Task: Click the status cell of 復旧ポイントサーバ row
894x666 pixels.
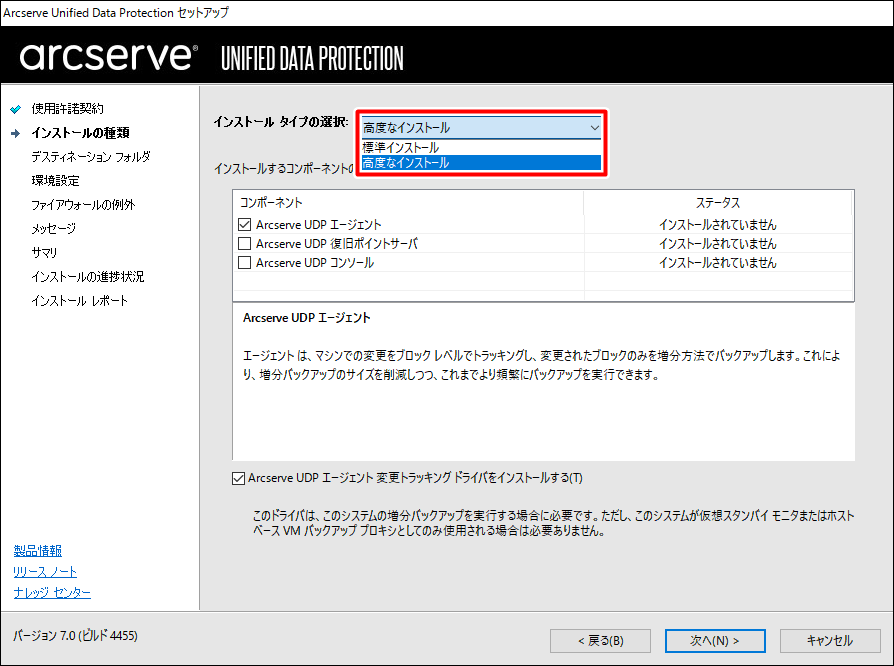Action: point(718,243)
